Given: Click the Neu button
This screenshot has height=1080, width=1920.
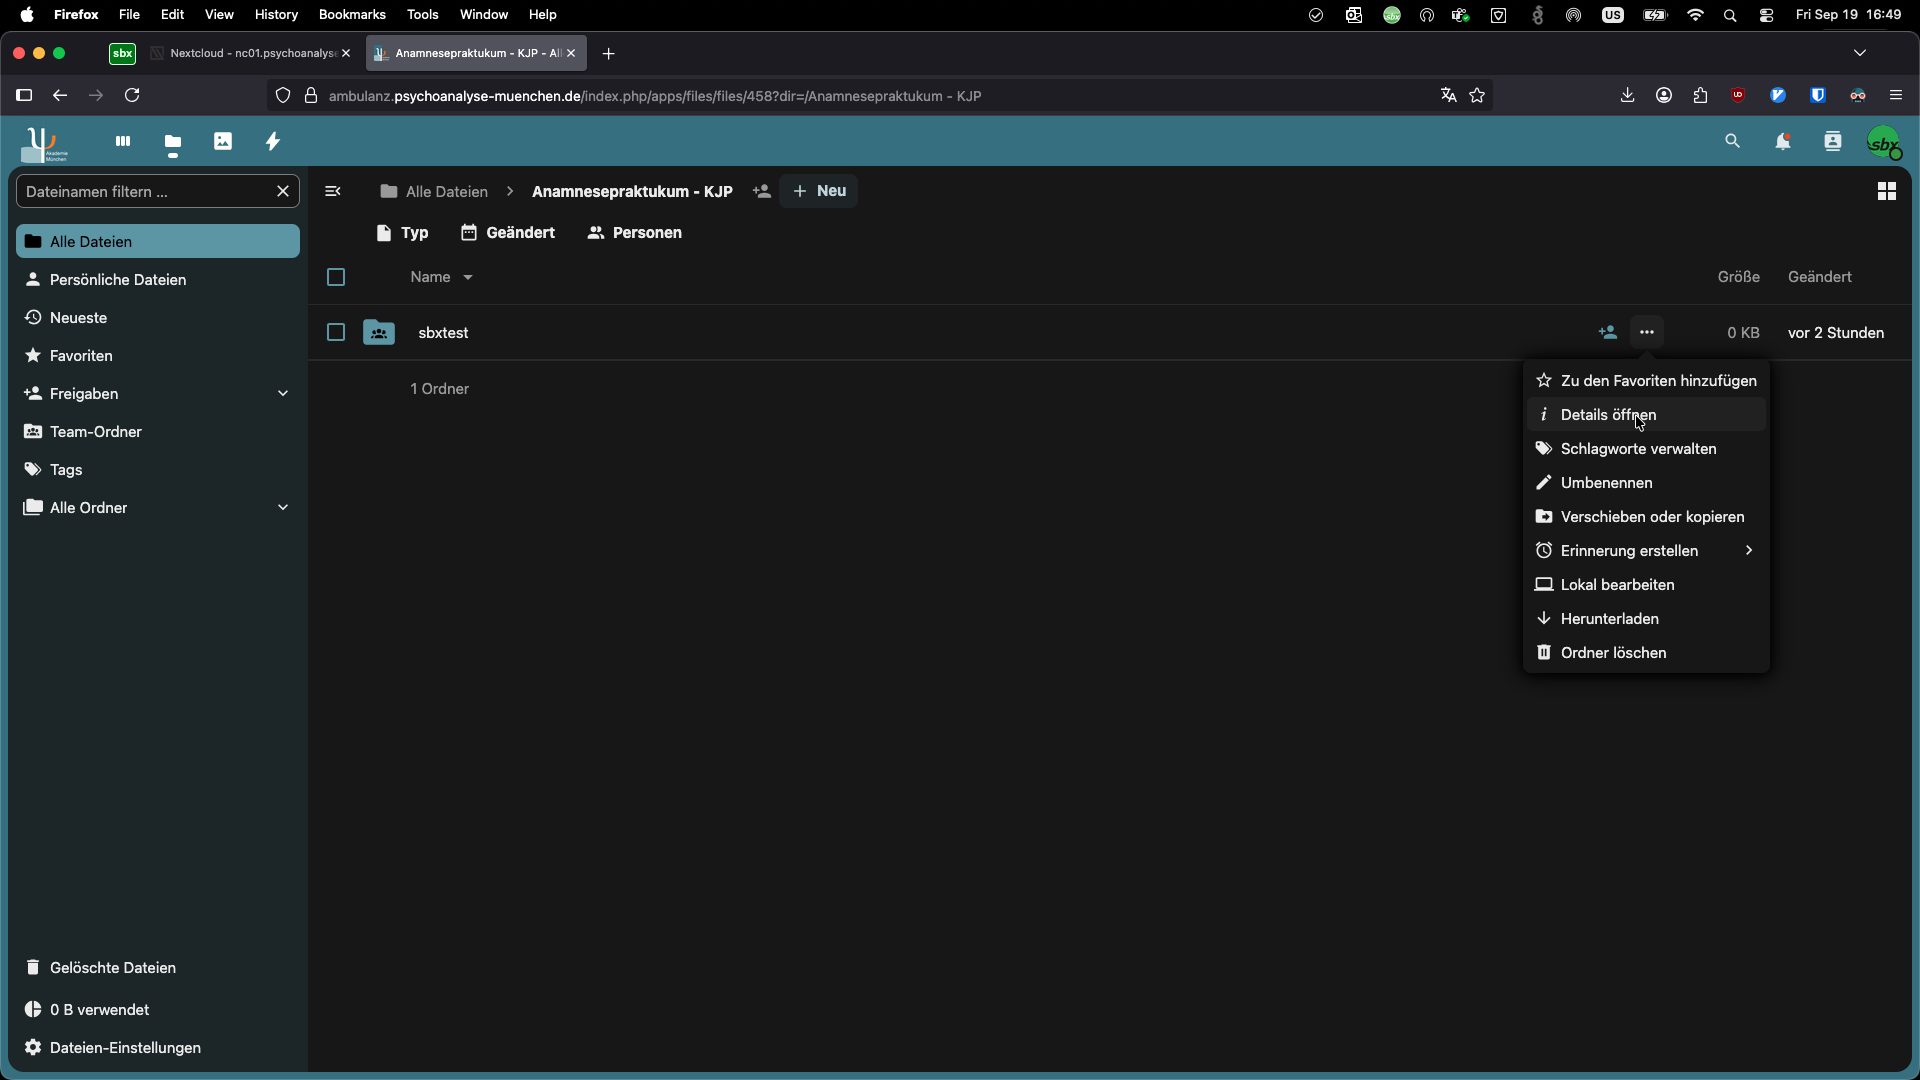Looking at the screenshot, I should coord(819,191).
